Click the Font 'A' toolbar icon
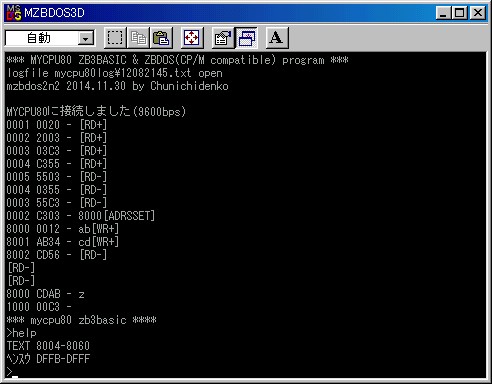Image resolution: width=492 pixels, height=384 pixels. [277, 38]
